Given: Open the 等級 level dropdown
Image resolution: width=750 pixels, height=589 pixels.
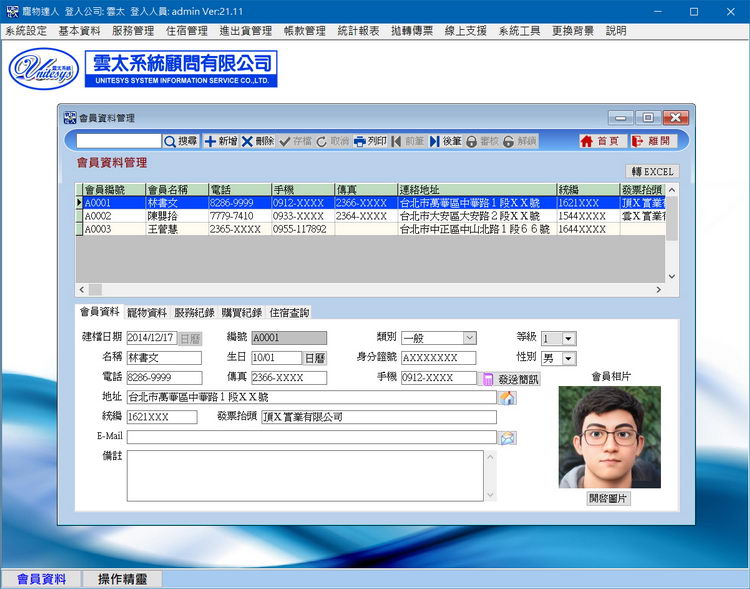Looking at the screenshot, I should [x=569, y=339].
